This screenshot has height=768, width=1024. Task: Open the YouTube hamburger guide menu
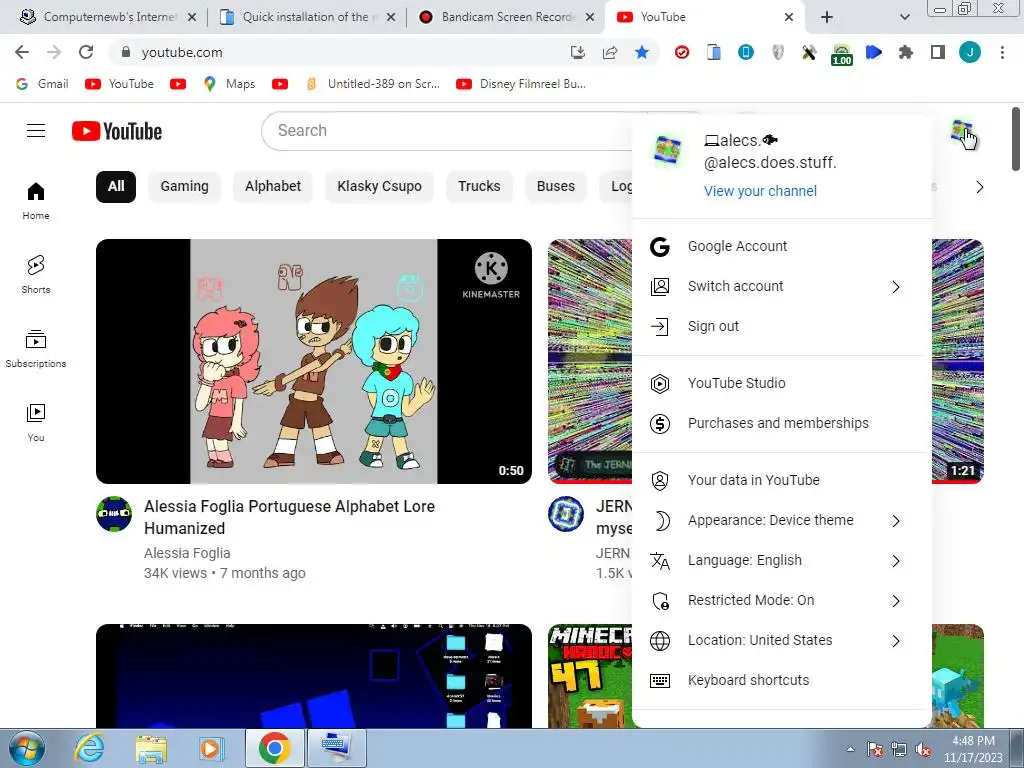(36, 131)
